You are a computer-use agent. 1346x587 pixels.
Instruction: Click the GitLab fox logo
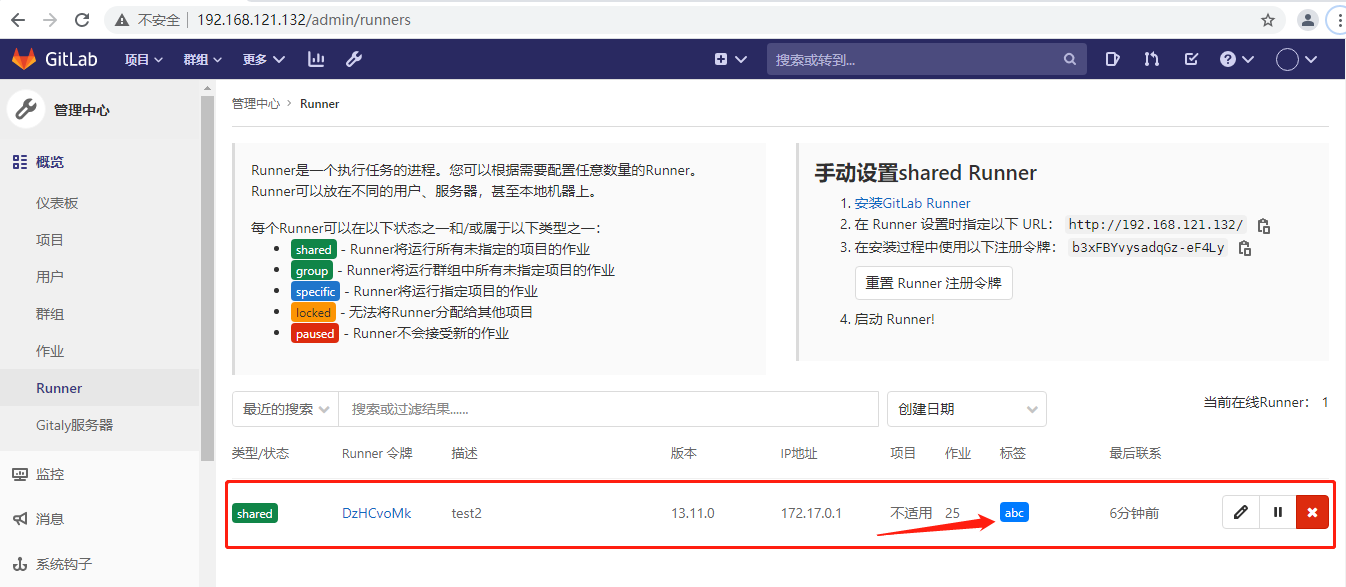[x=23, y=59]
